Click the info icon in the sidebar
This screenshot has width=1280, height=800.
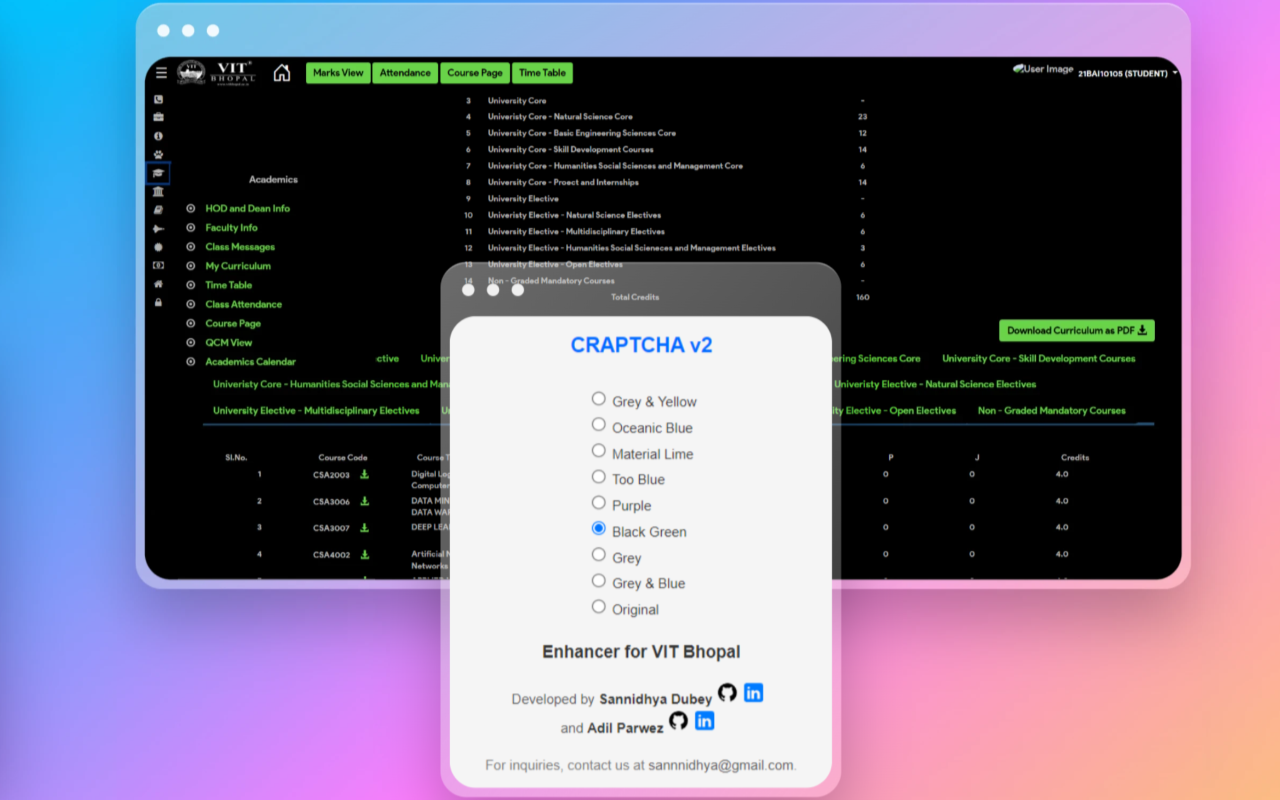tap(158, 136)
